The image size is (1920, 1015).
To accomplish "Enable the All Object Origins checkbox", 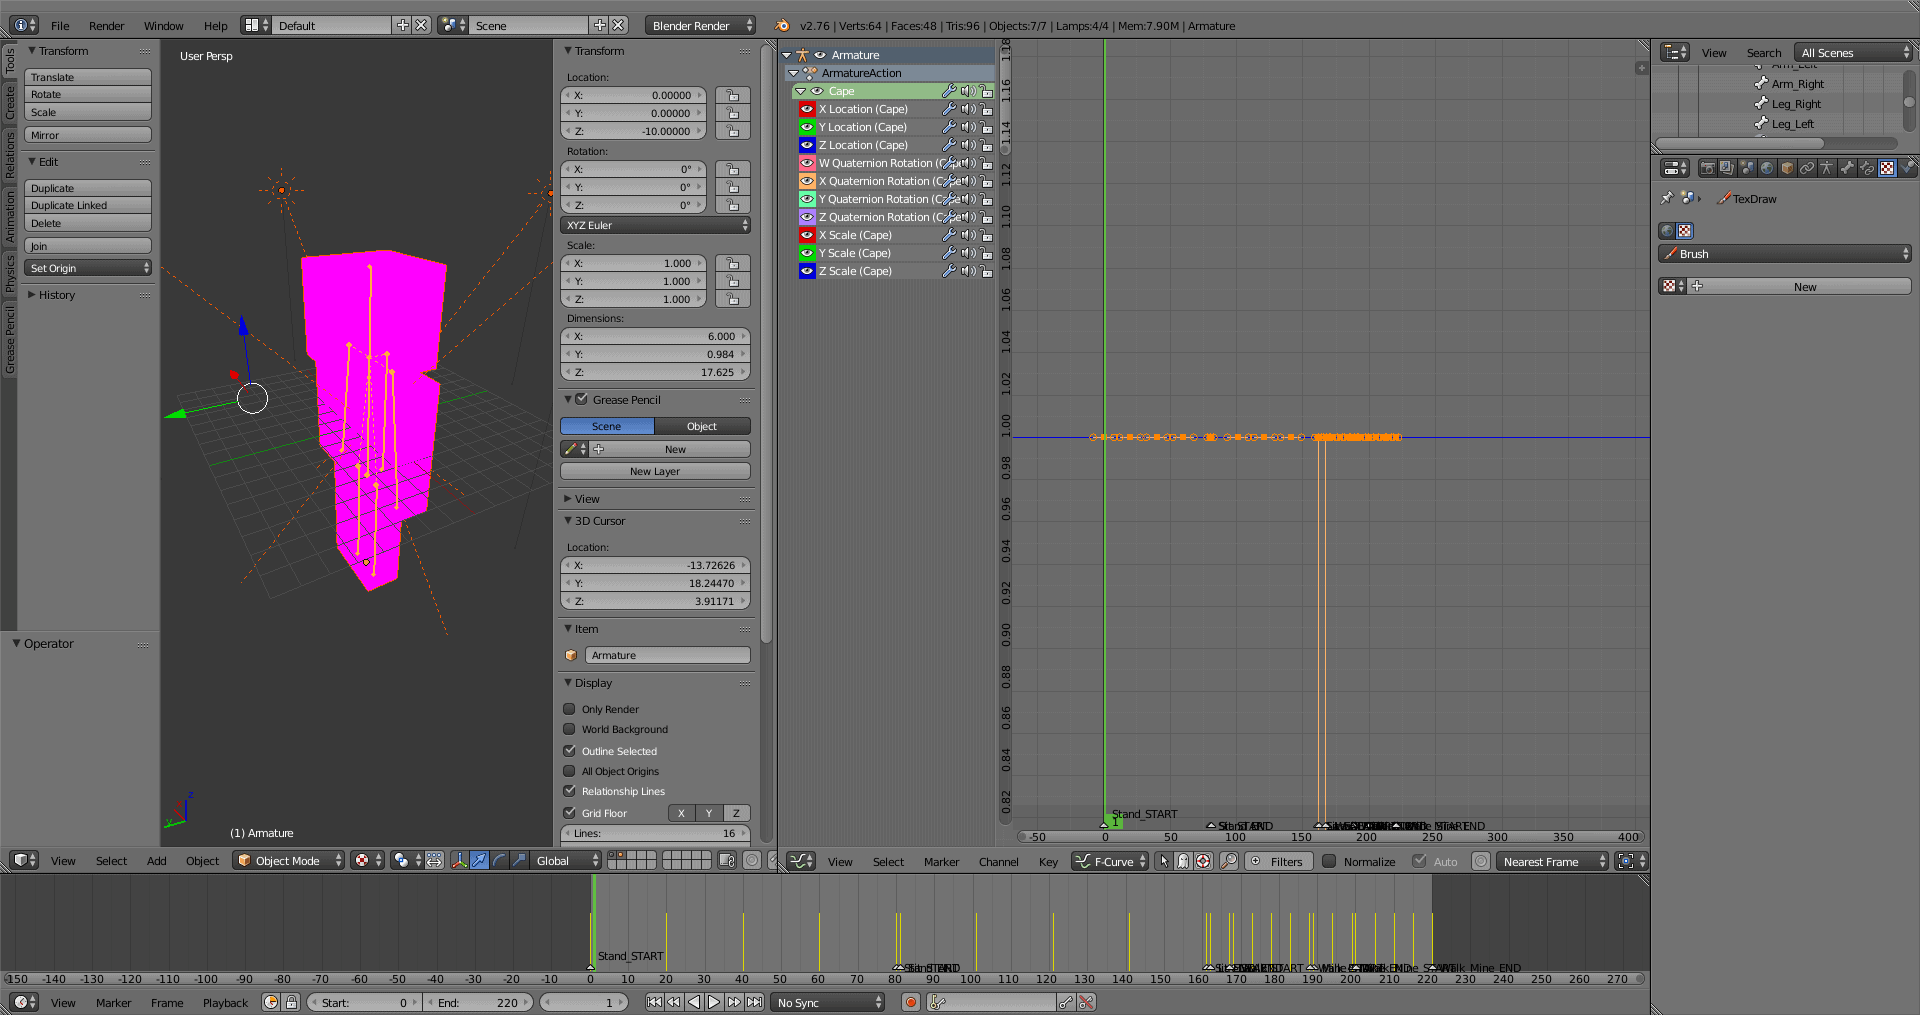I will point(569,771).
